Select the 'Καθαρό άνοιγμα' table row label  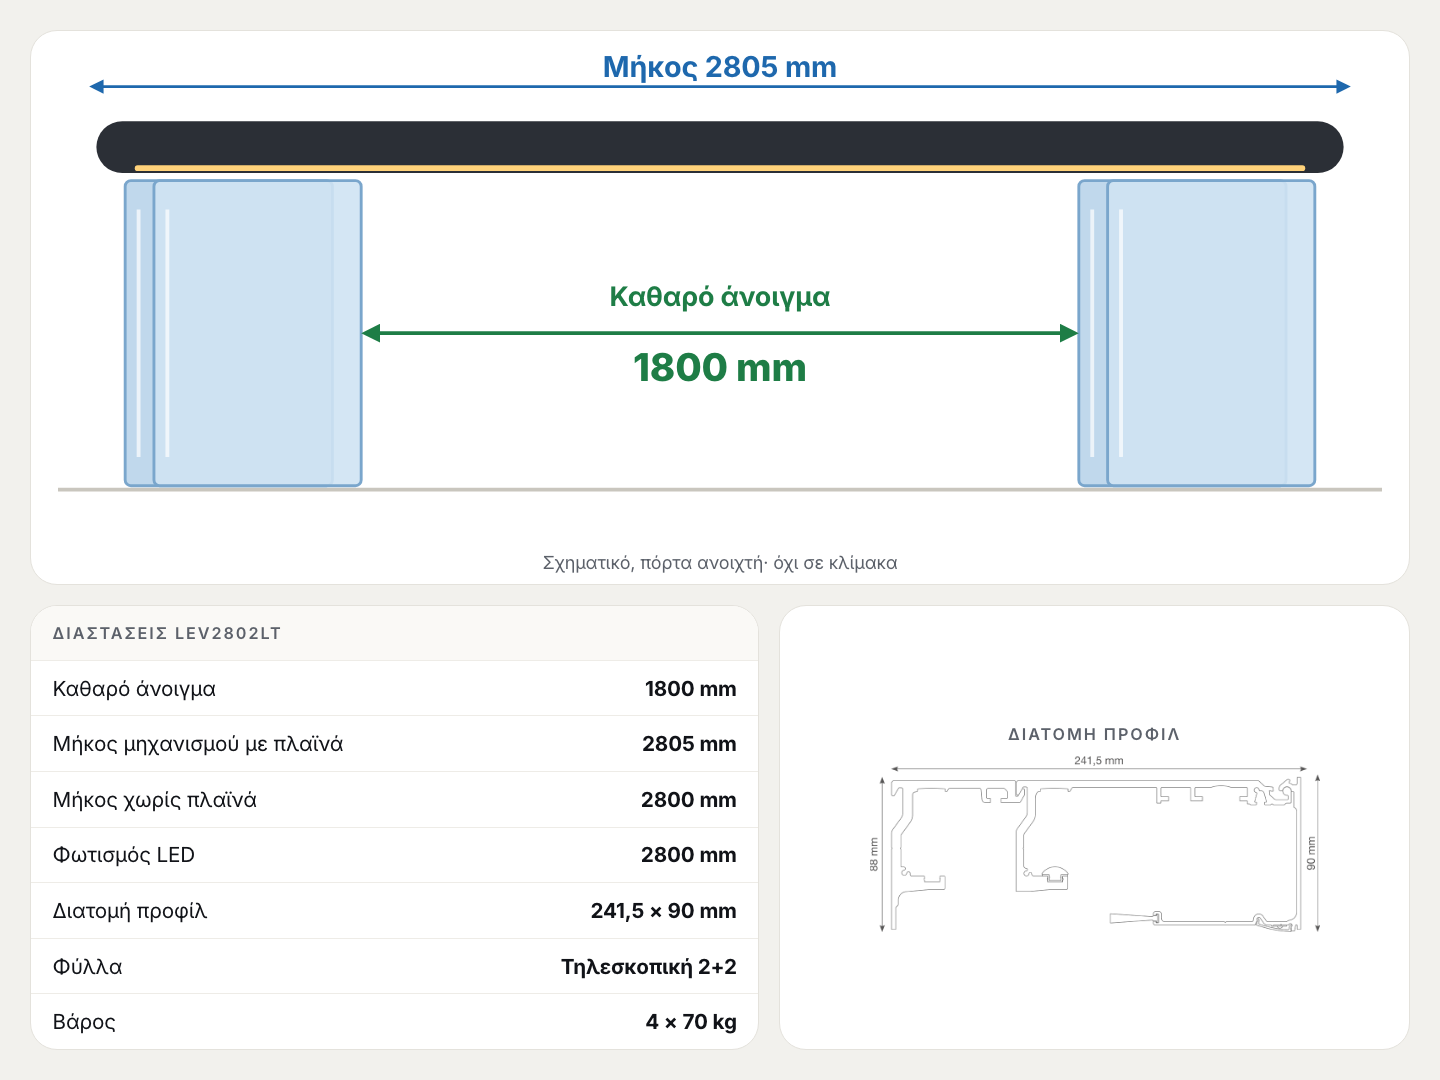(134, 689)
